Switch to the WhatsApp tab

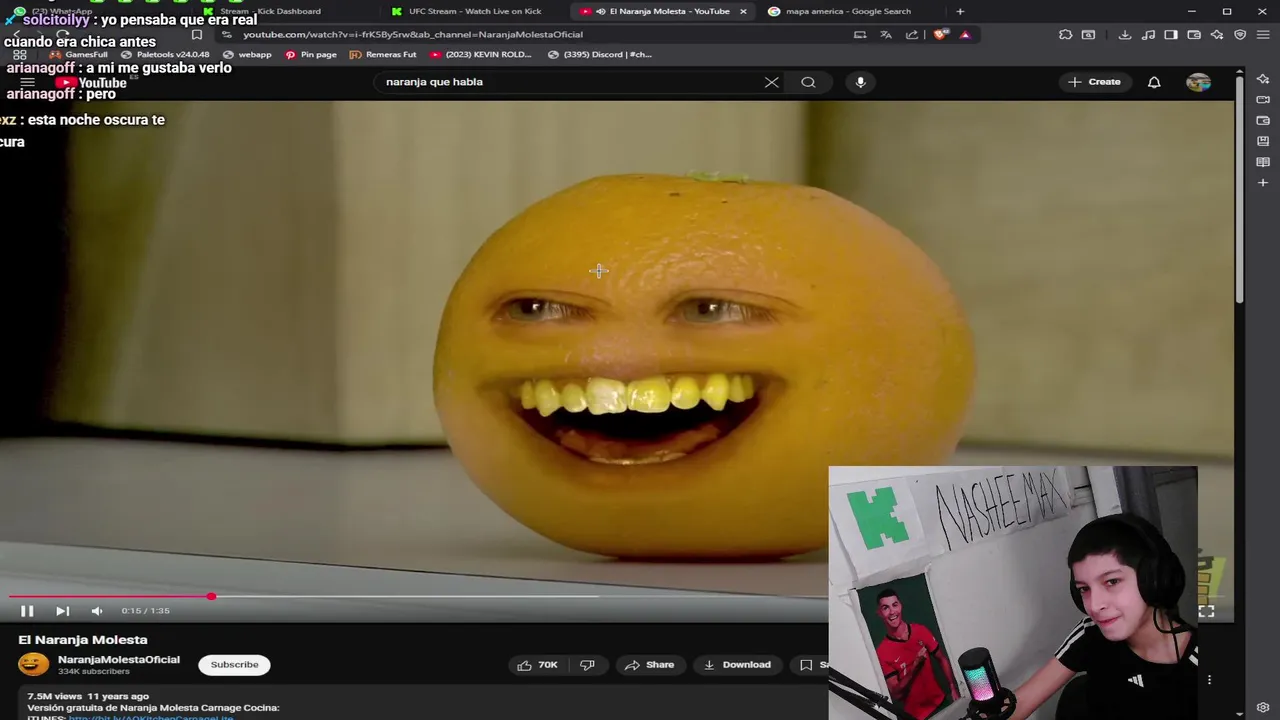tap(60, 11)
